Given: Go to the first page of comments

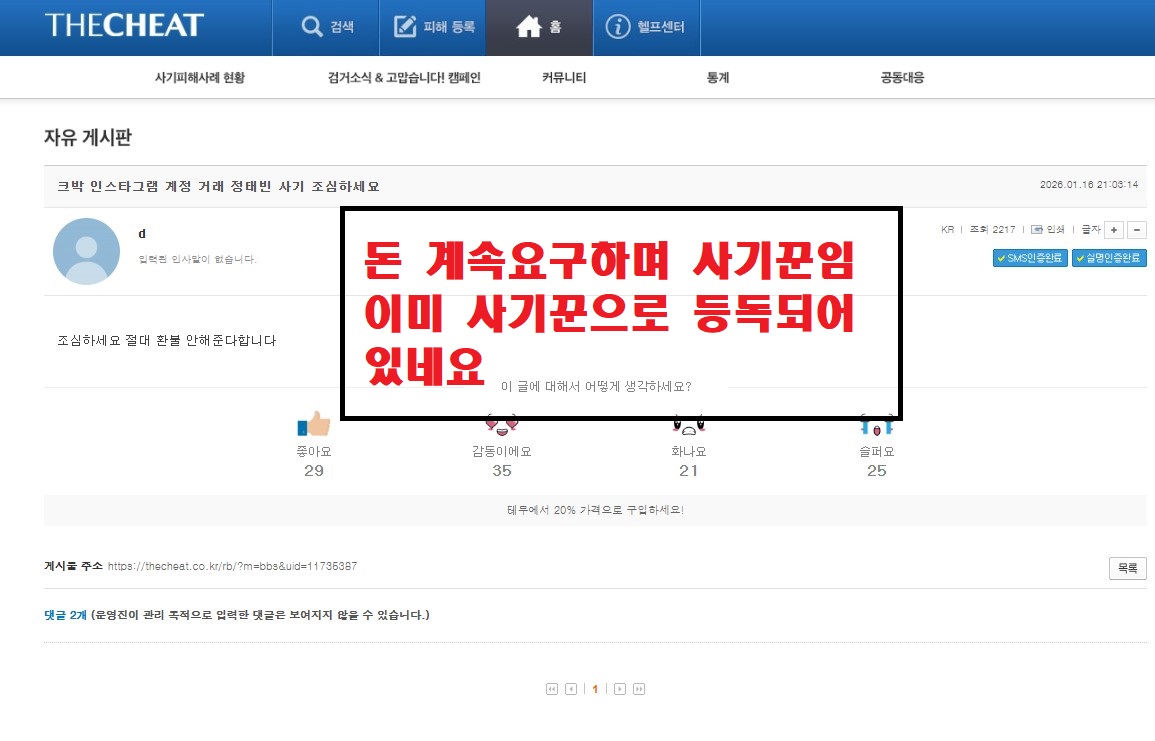Looking at the screenshot, I should [x=551, y=689].
